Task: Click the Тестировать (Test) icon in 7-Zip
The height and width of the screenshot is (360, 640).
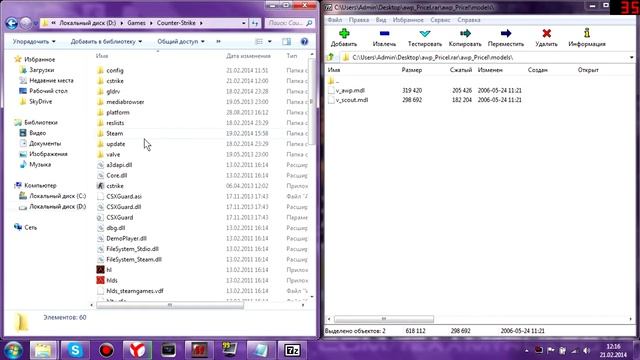Action: coord(424,33)
